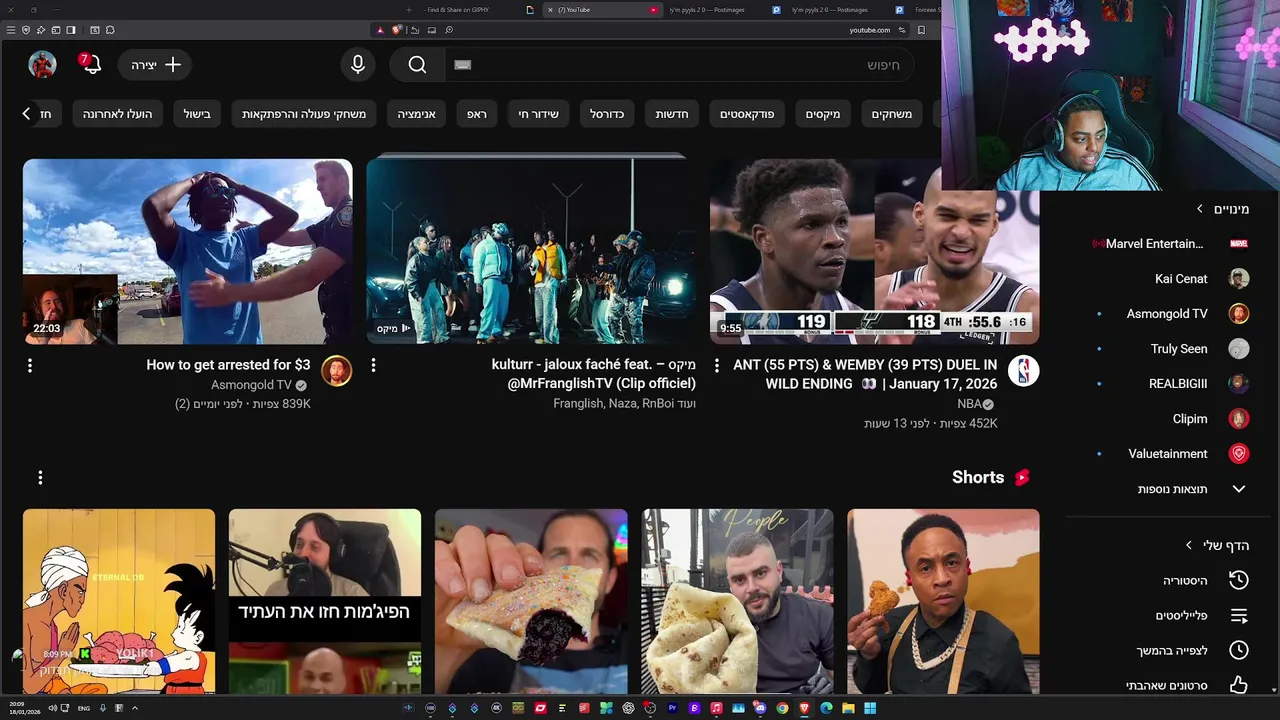Open 'How to get arrested for $3' title
Screen dimensions: 1280x720
[229, 365]
